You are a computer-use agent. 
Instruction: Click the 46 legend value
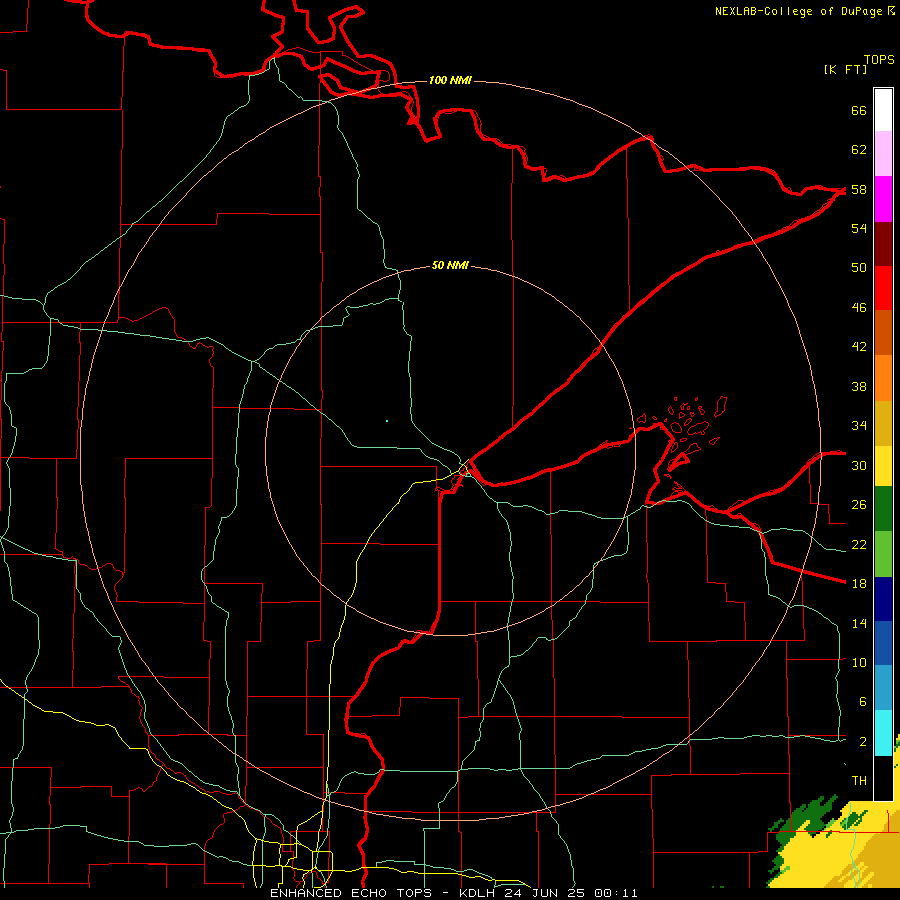[x=859, y=308]
